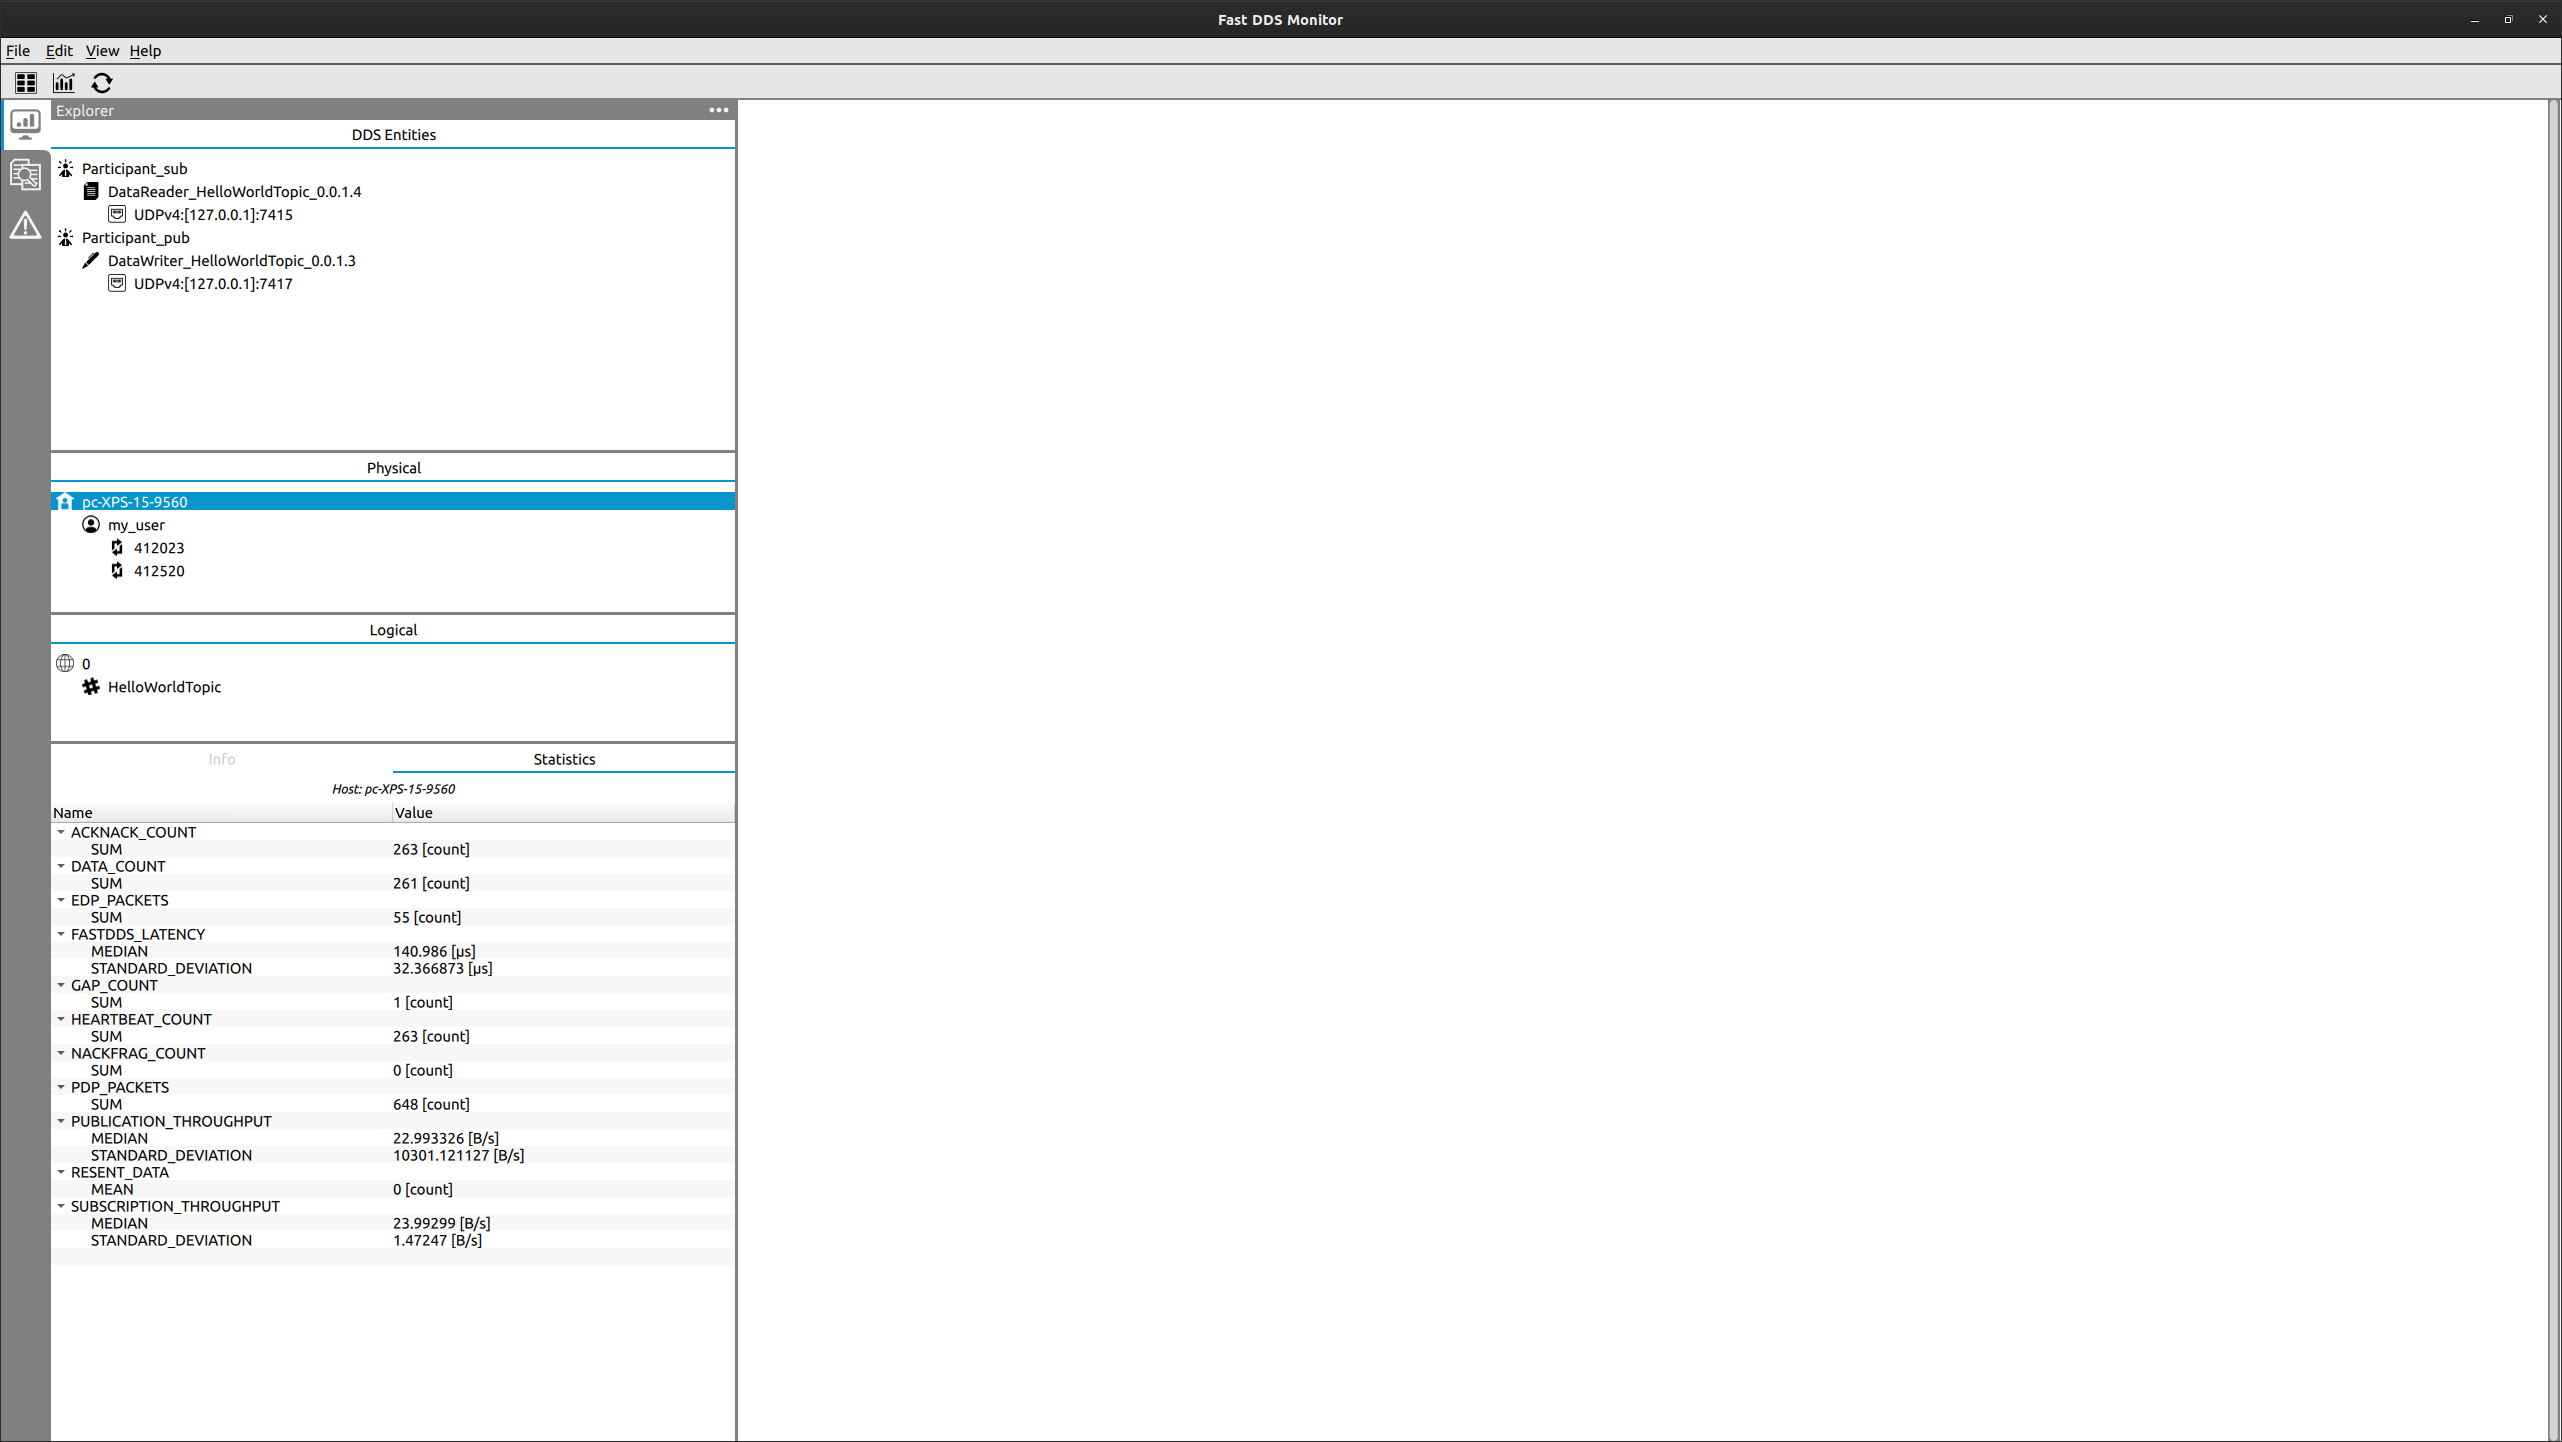Screen dimensions: 2562x1442
Task: Click the Value column header
Action: [563, 812]
